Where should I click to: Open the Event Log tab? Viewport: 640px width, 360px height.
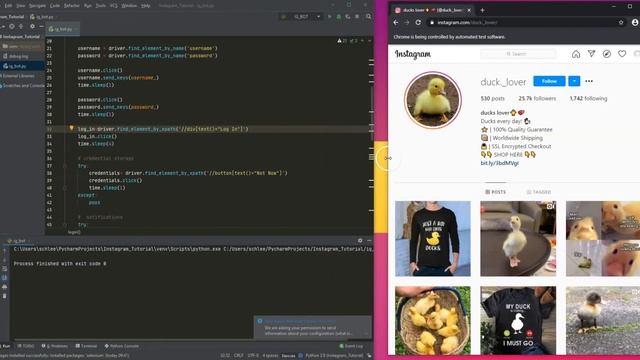point(351,346)
